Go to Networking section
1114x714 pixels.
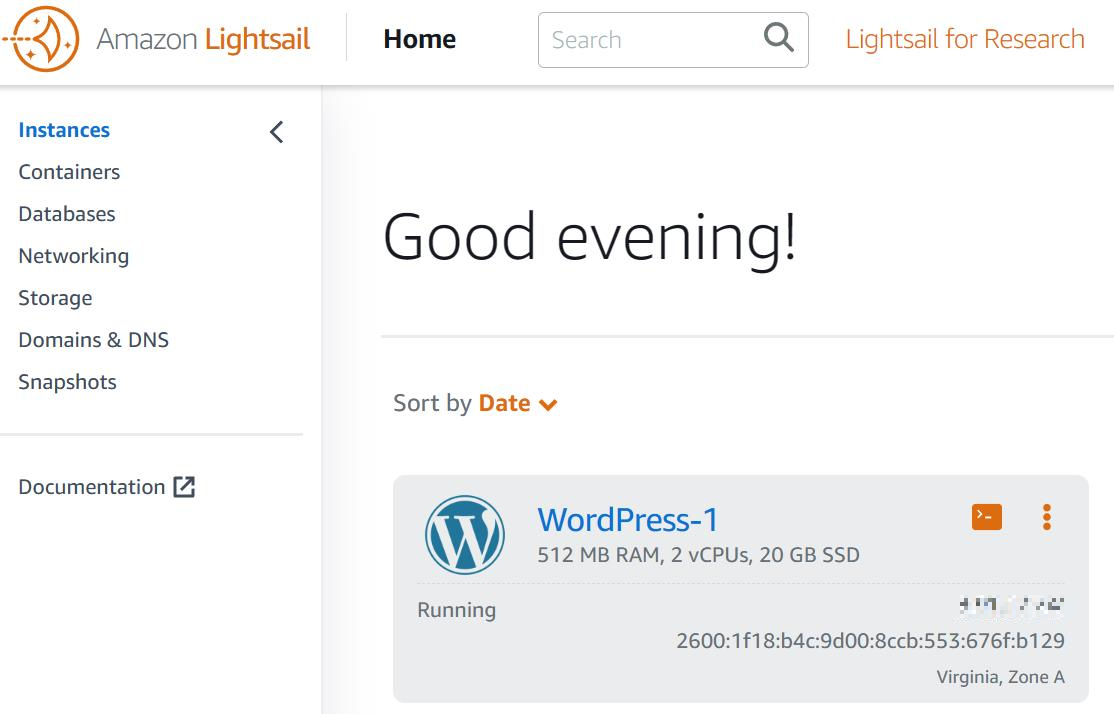(x=74, y=256)
